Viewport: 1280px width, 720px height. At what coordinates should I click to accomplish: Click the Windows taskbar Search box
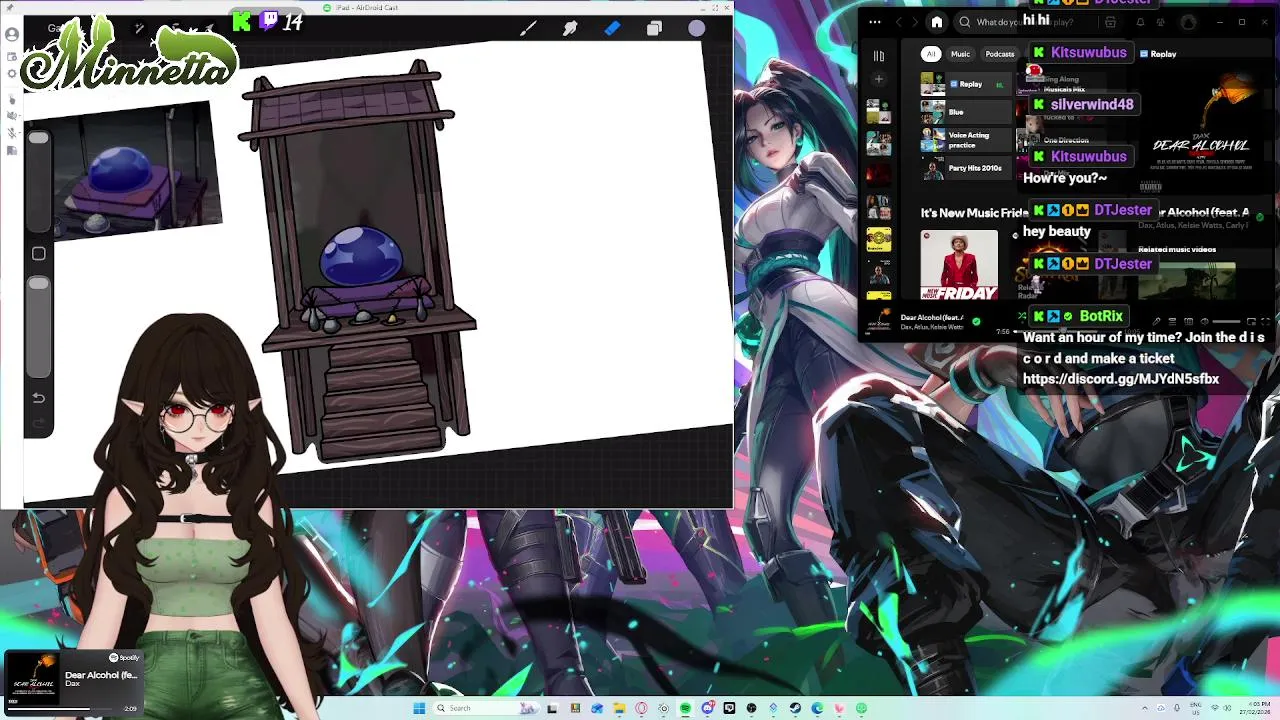(x=486, y=708)
